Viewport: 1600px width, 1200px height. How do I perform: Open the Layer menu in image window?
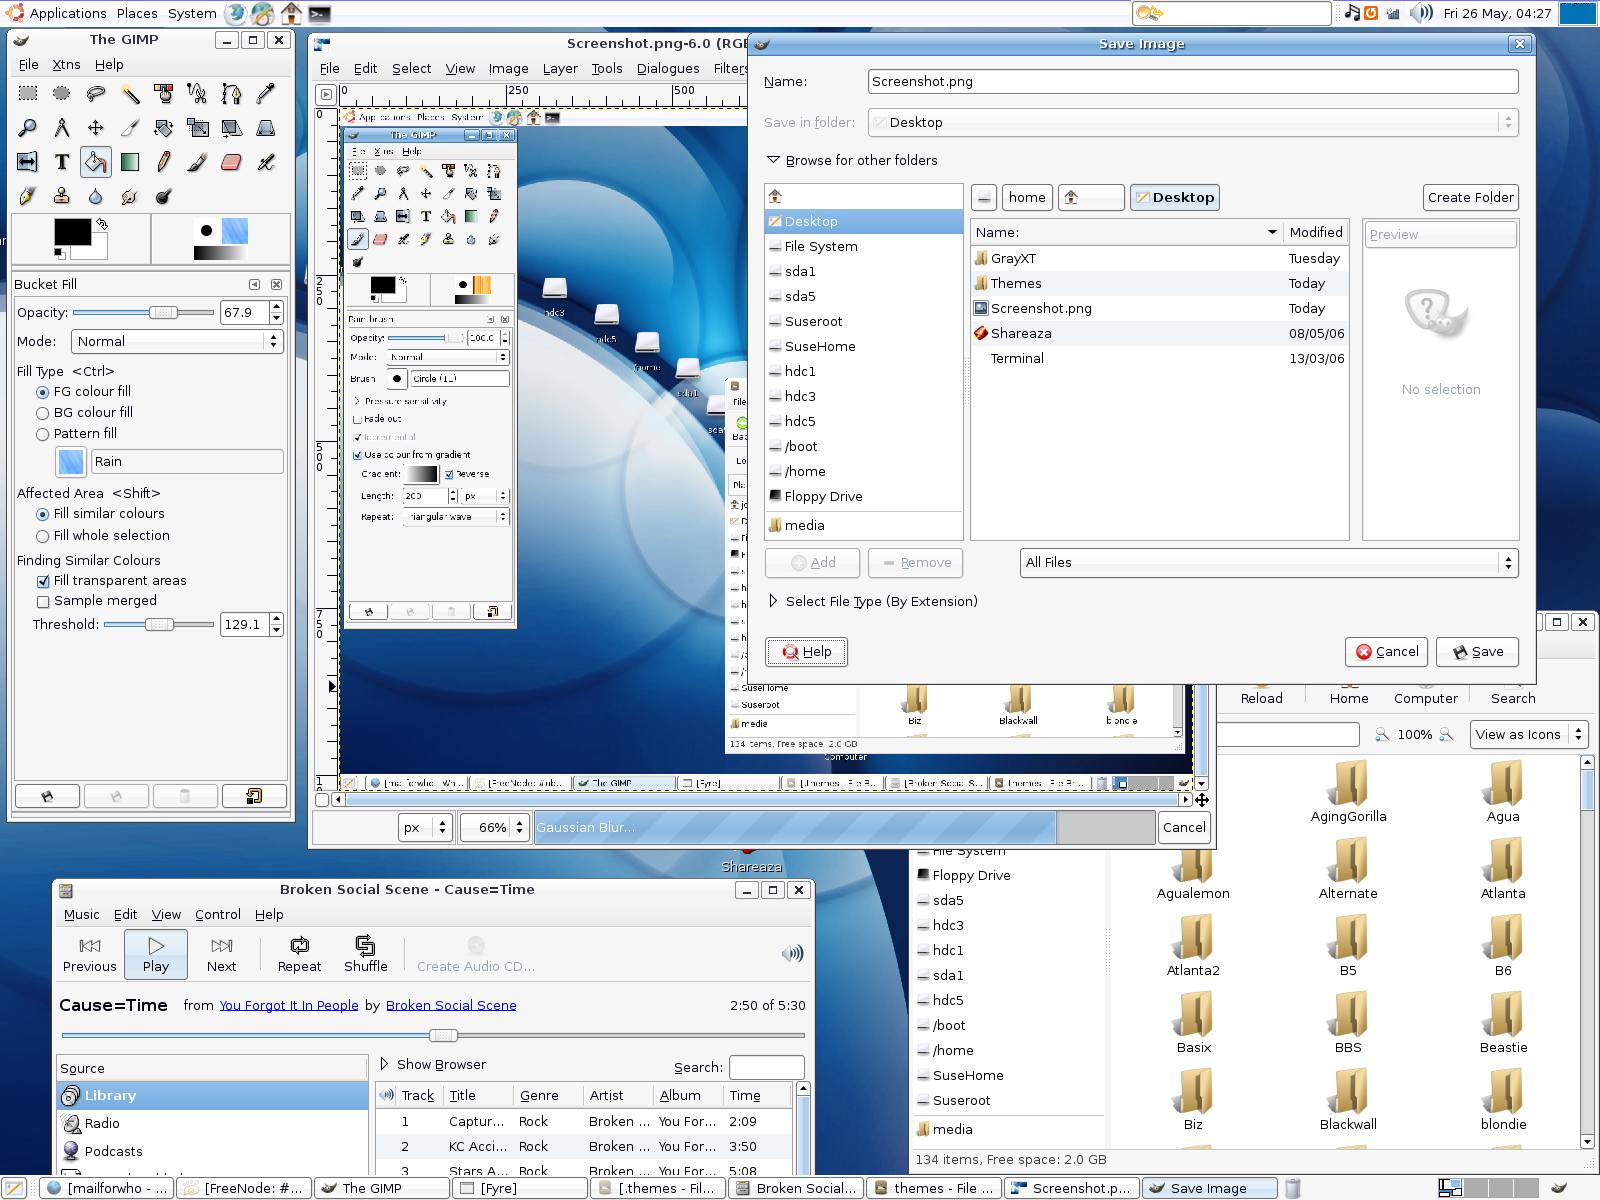(560, 68)
